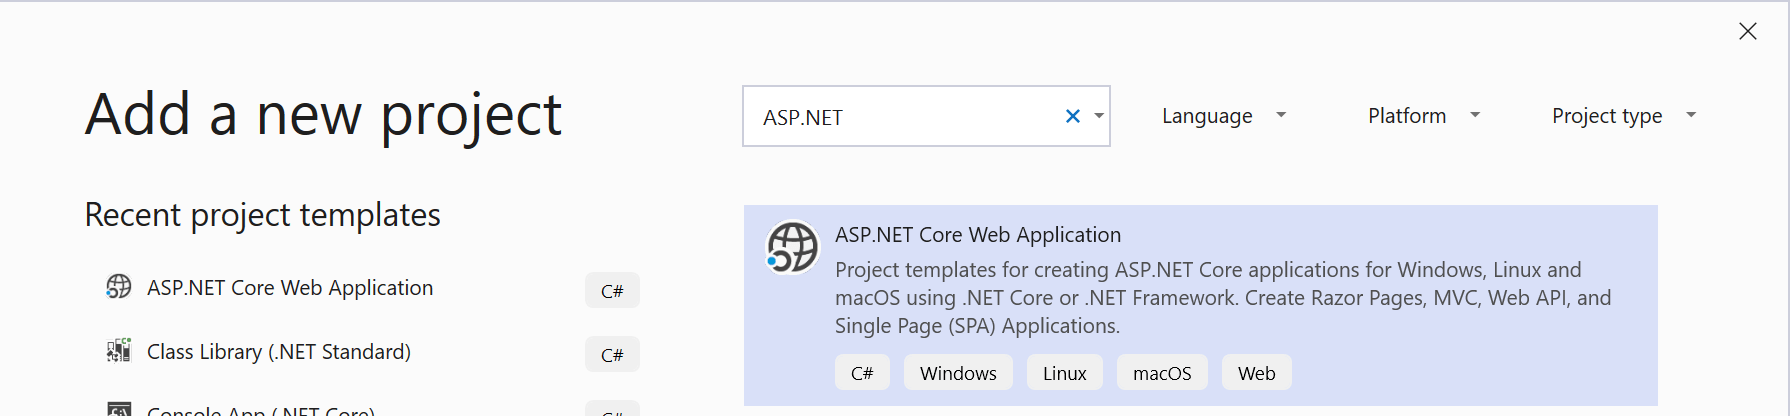Click recent ASP.NET Core template globe icon
This screenshot has height=416, width=1791.
pos(119,287)
